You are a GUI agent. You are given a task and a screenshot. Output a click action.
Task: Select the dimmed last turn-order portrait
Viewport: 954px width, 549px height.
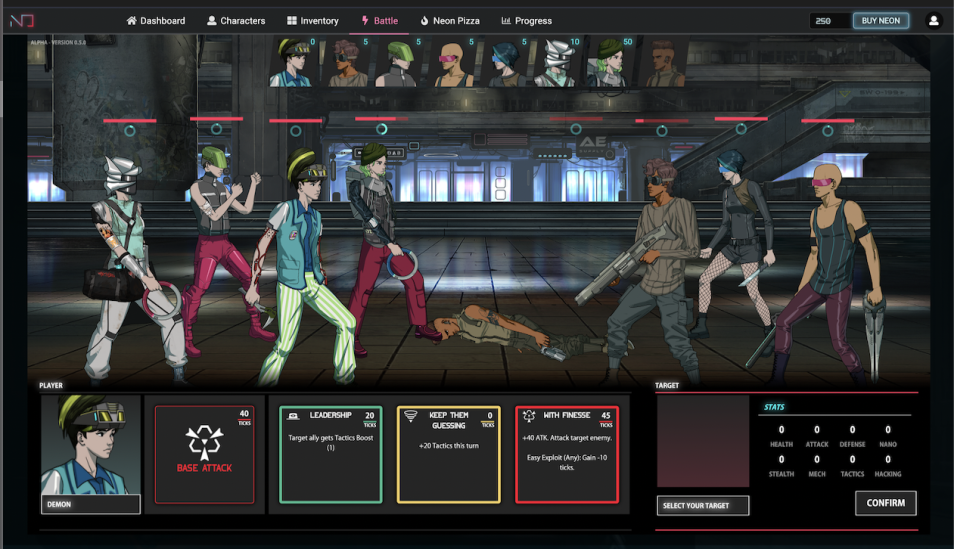click(664, 61)
